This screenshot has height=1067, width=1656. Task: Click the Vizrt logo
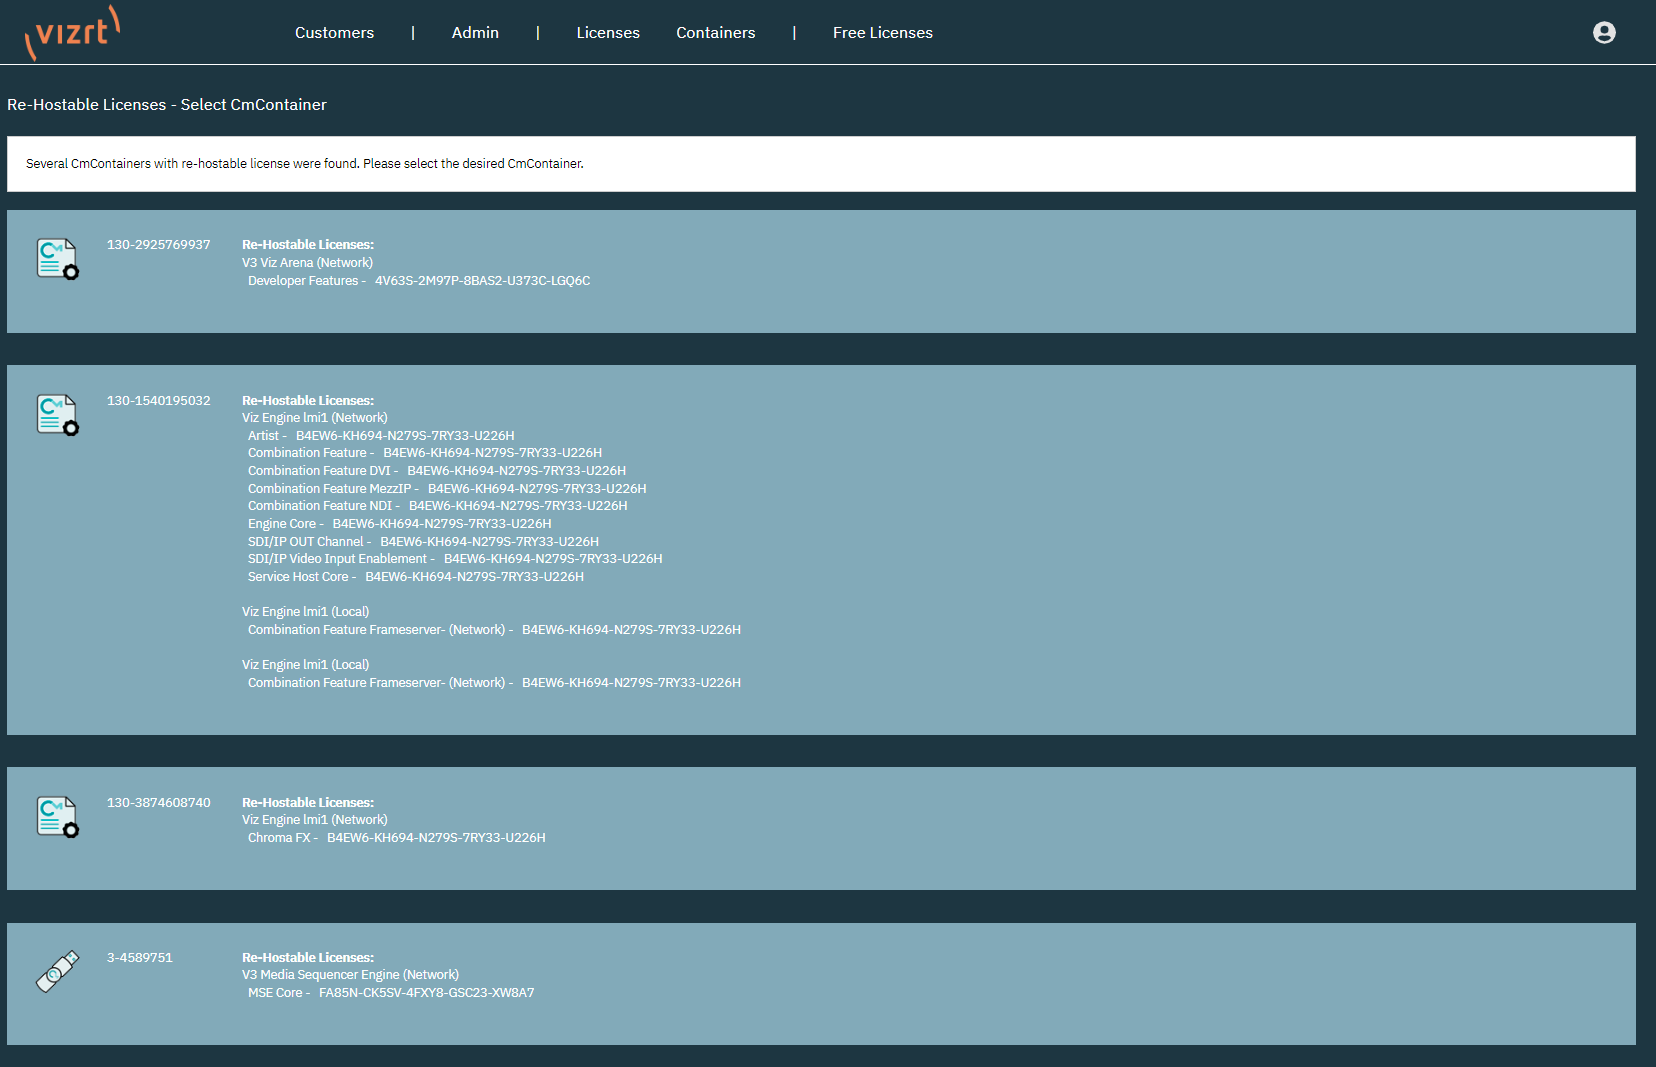(72, 33)
